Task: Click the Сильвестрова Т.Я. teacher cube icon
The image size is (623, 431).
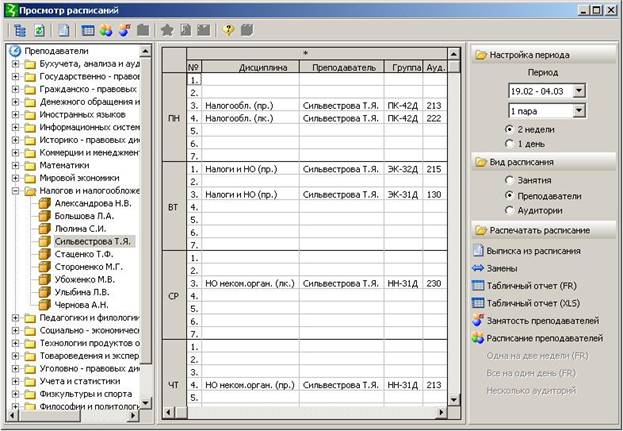Action: 45,241
